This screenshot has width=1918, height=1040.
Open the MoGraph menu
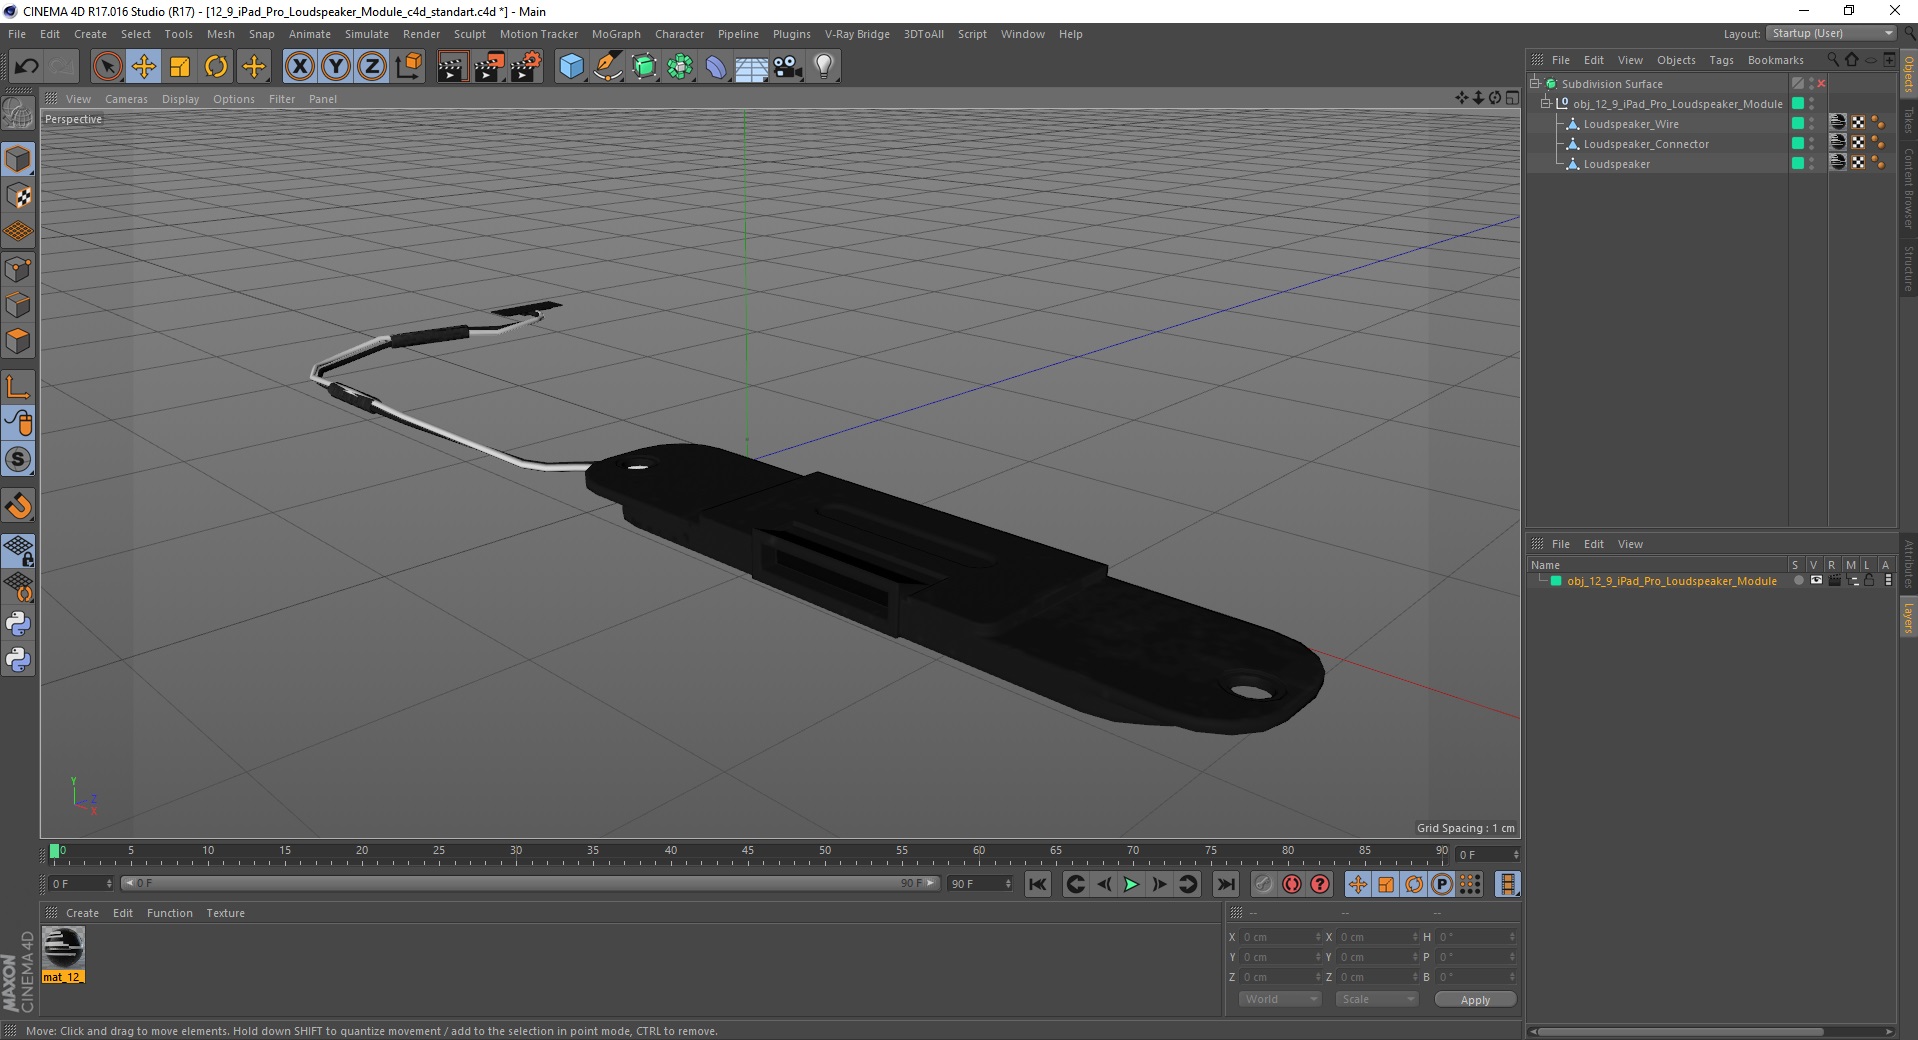pos(616,34)
